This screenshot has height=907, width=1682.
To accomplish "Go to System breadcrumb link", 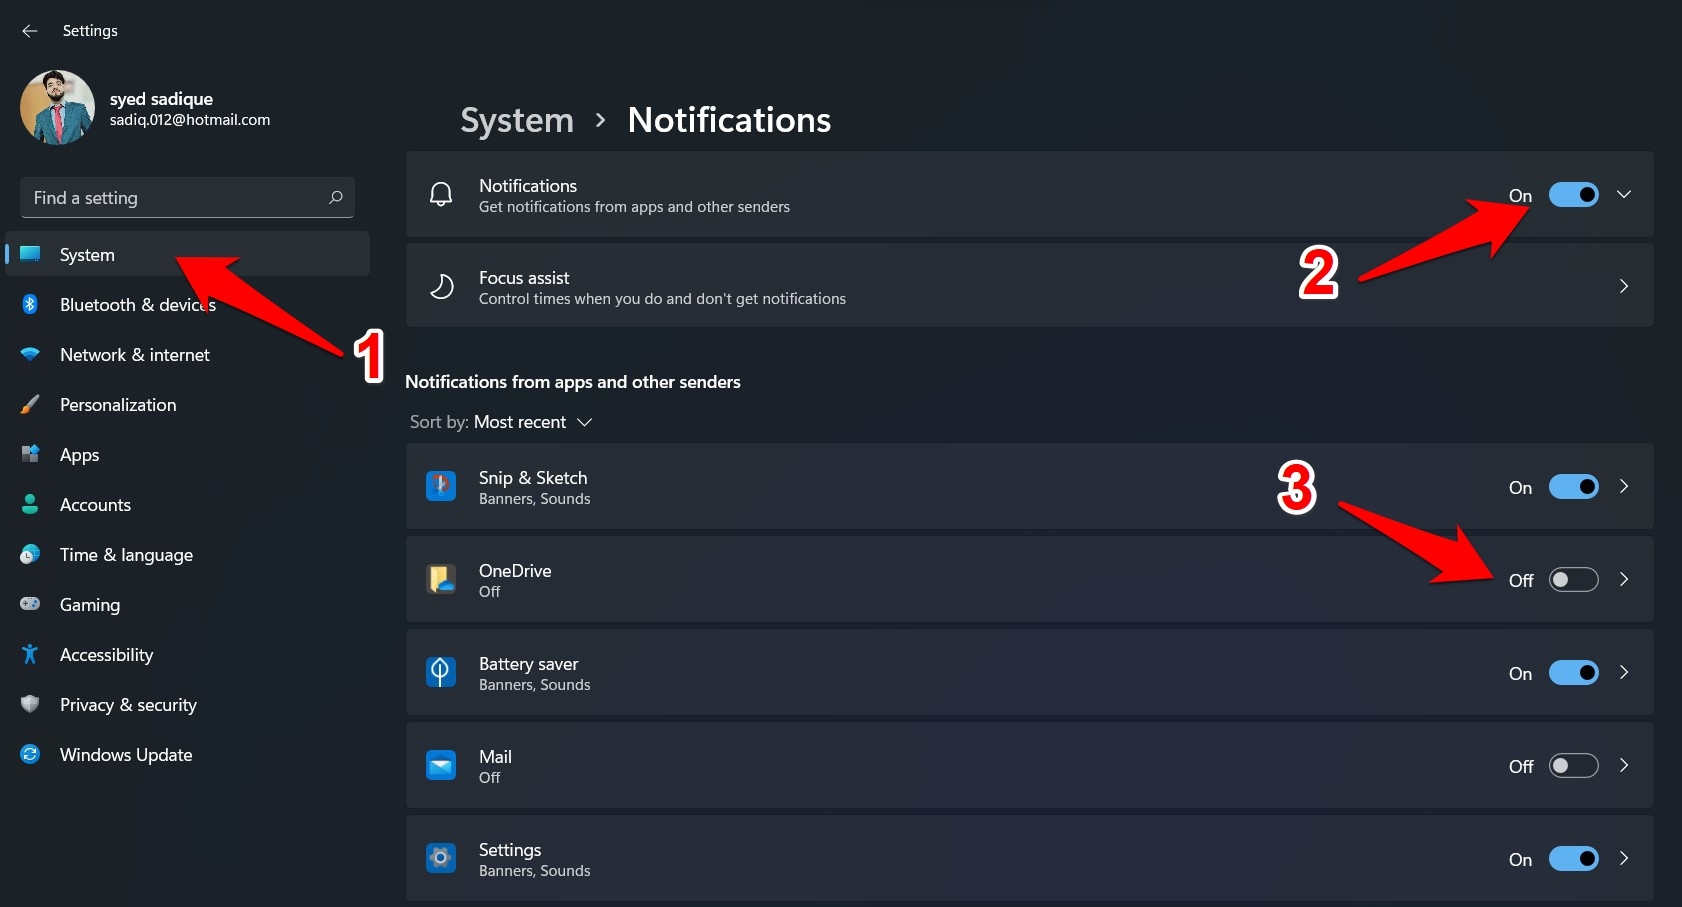I will [517, 121].
